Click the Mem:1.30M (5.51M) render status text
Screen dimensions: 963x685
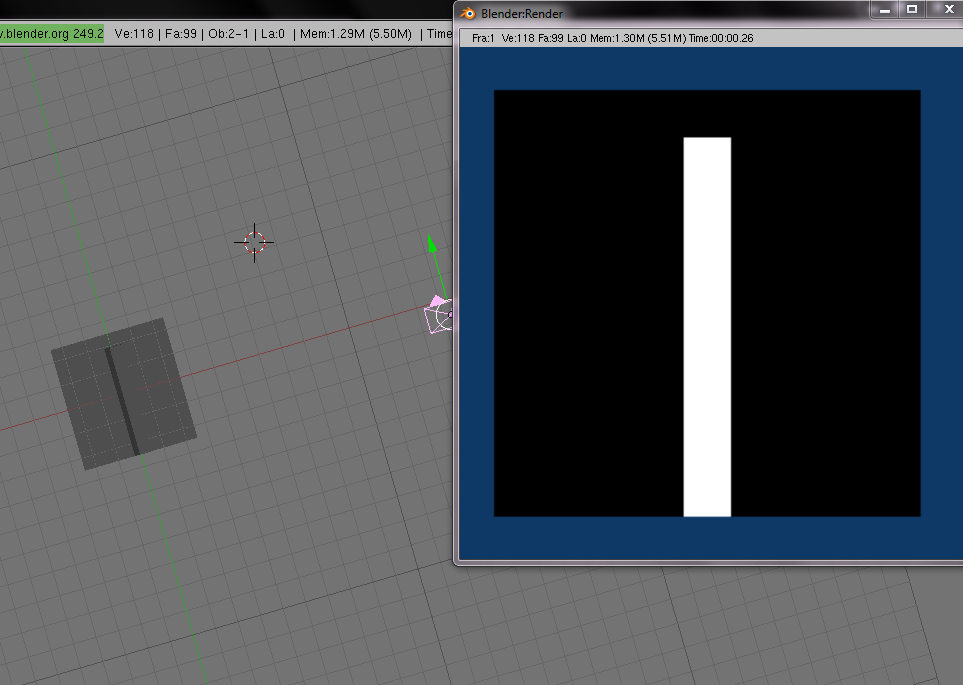pos(638,38)
